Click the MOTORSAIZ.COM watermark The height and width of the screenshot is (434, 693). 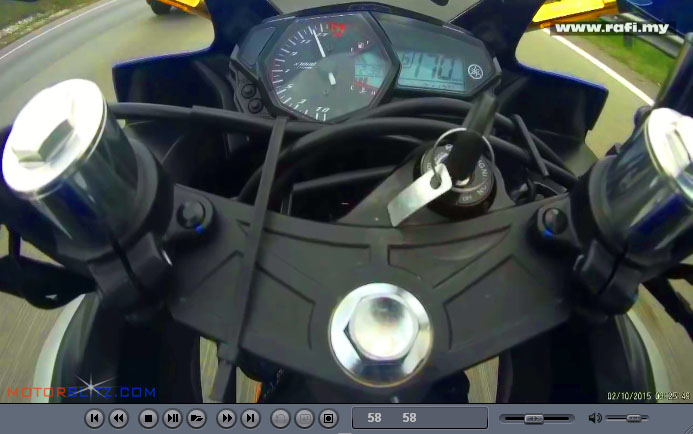[82, 392]
